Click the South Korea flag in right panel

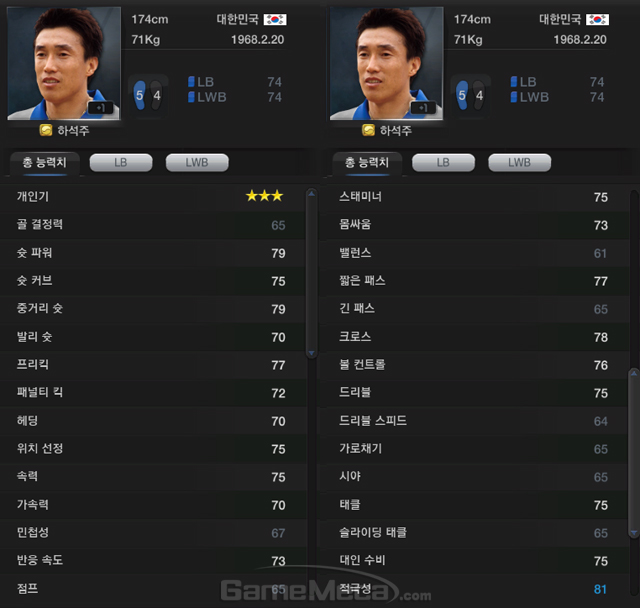pyautogui.click(x=597, y=19)
